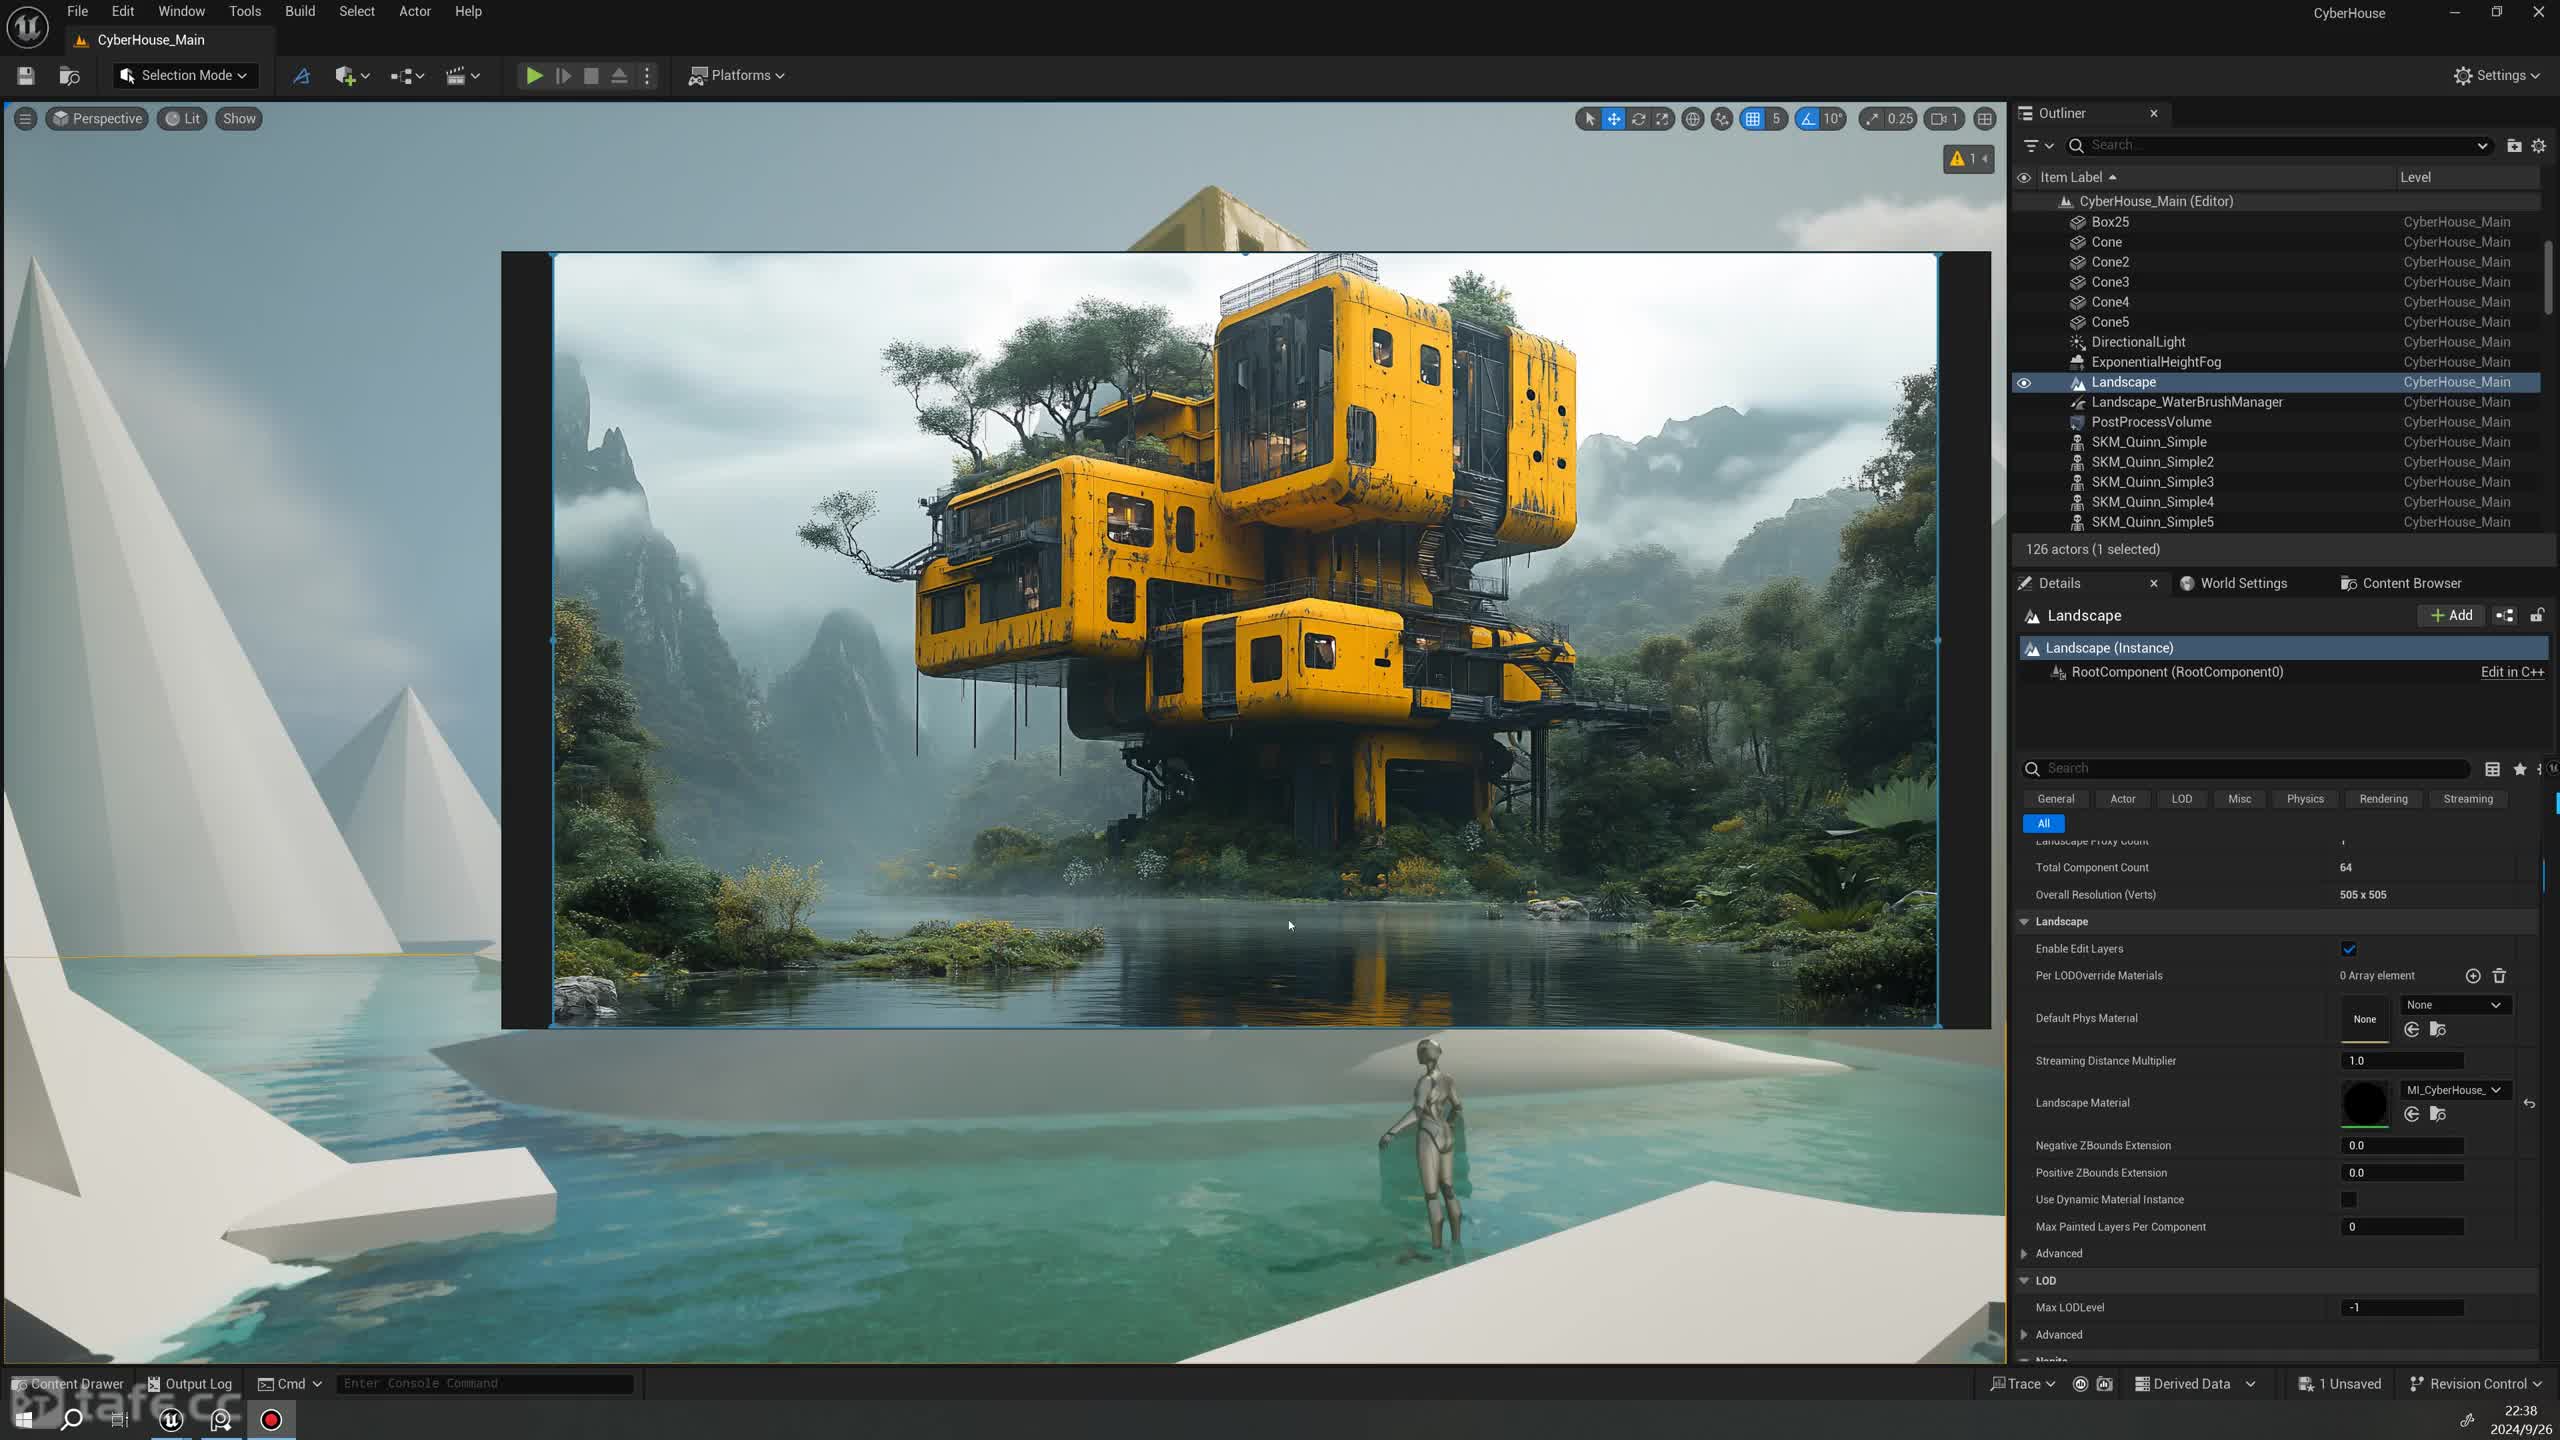Viewport: 2560px width, 1440px height.
Task: Open the Outliner settings gear
Action: click(2539, 145)
